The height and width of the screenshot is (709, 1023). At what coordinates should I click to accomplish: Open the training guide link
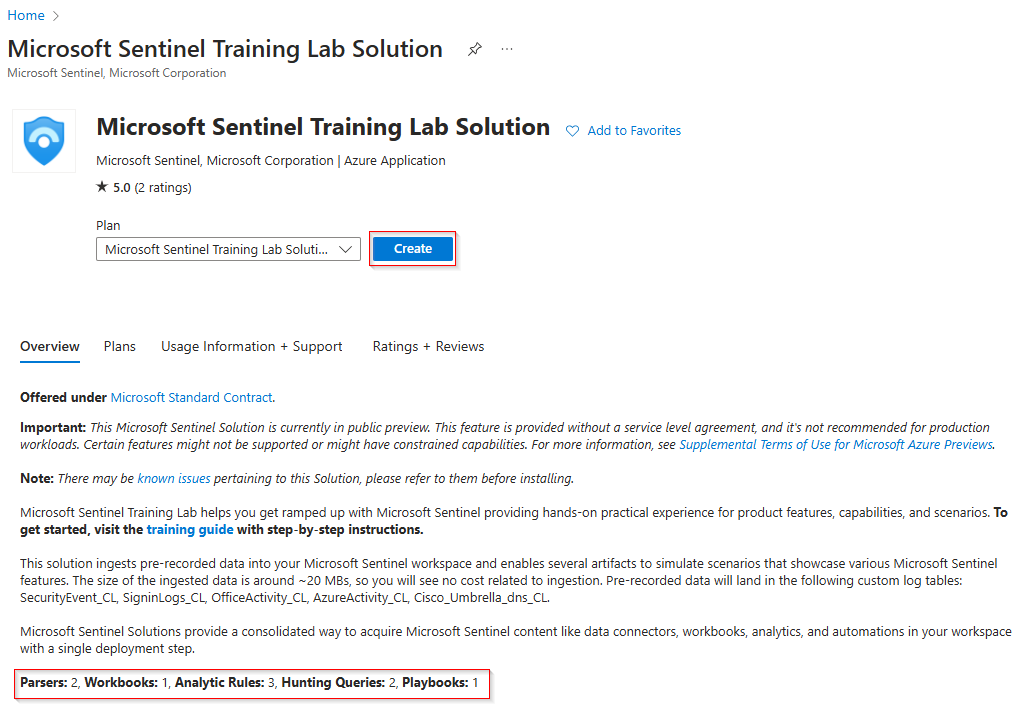[x=190, y=529]
